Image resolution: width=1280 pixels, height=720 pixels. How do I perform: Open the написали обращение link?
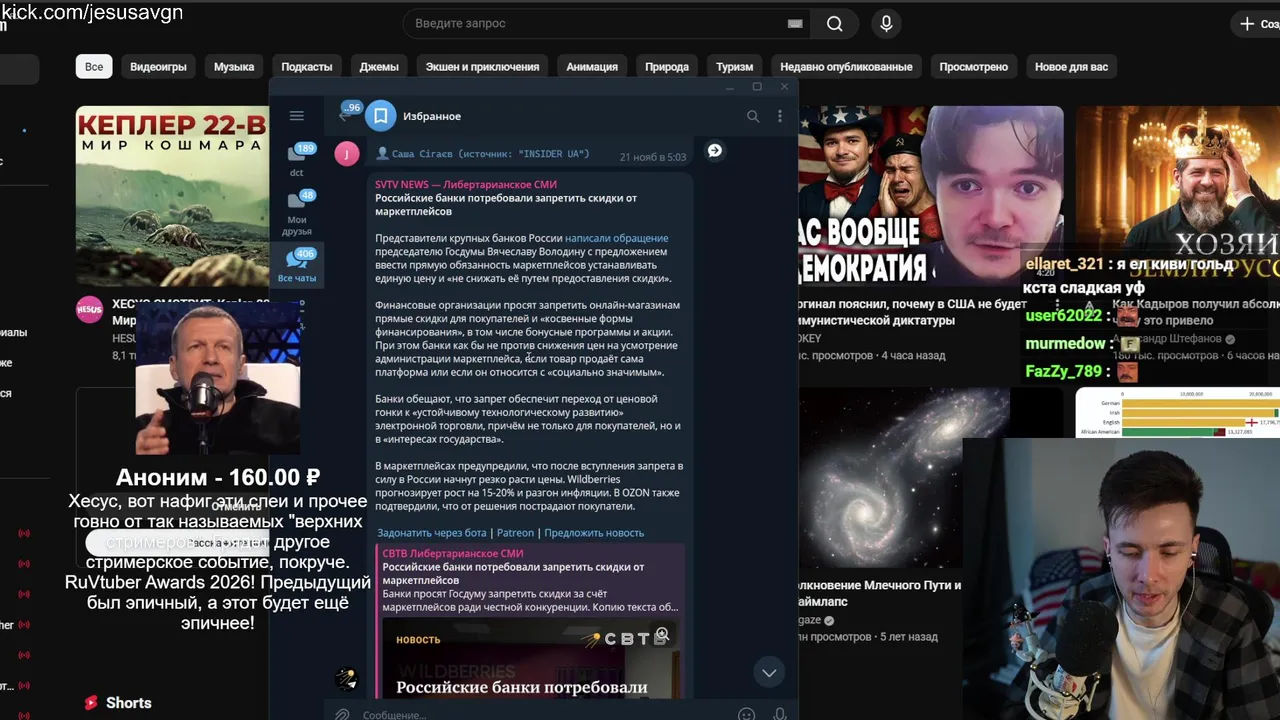click(616, 238)
